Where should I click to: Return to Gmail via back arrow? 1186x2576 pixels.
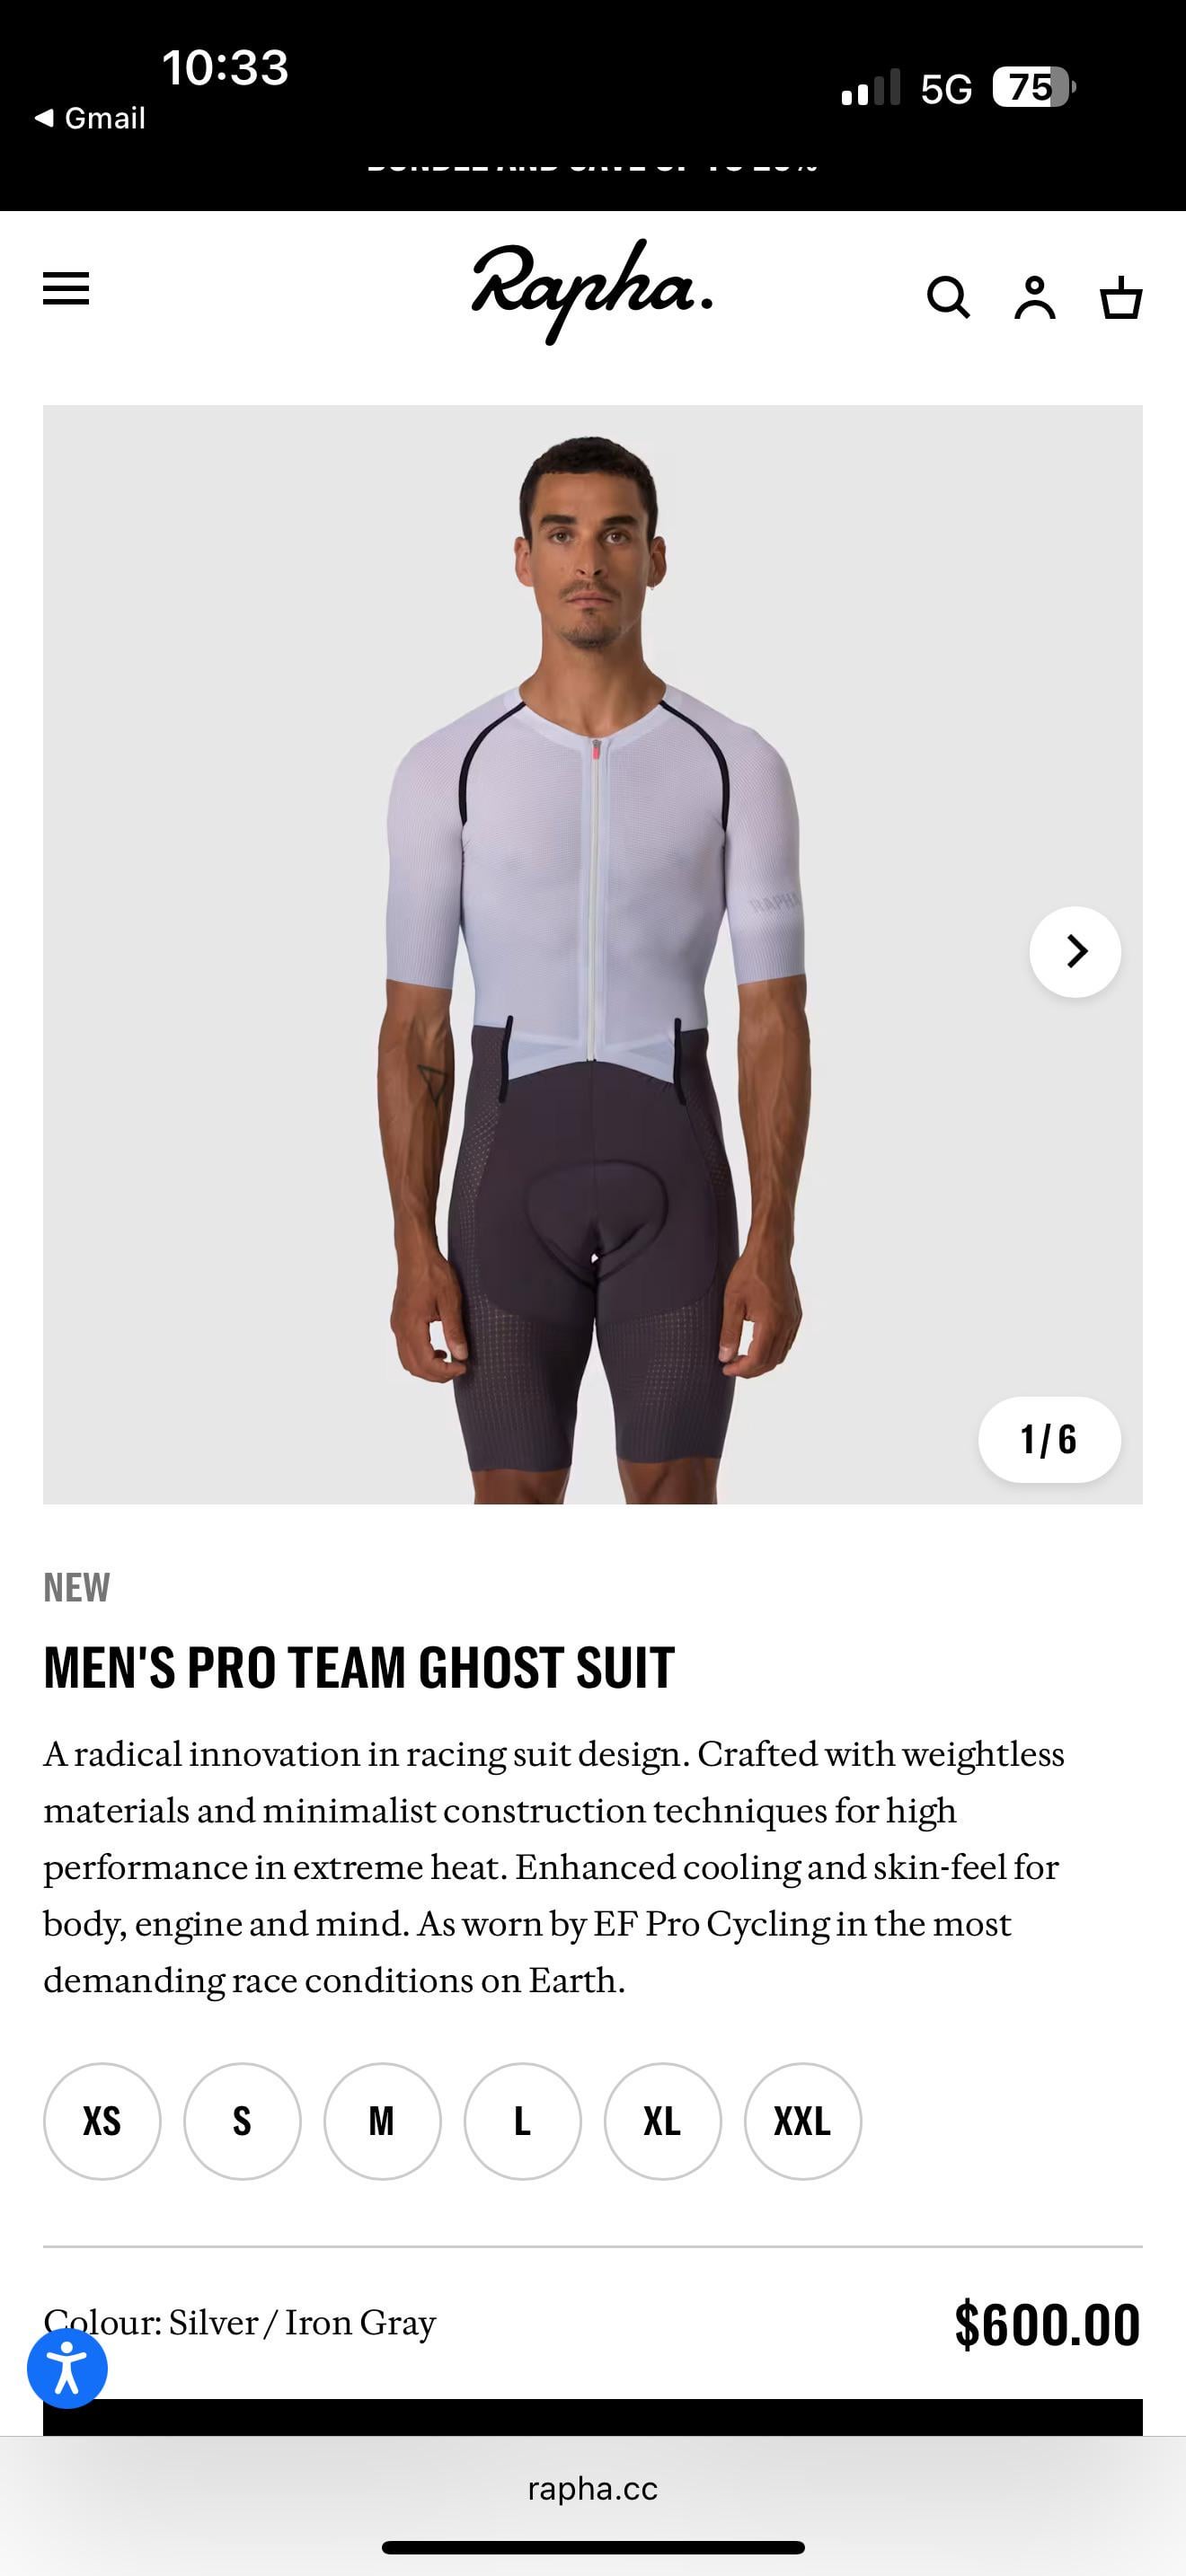pyautogui.click(x=90, y=118)
